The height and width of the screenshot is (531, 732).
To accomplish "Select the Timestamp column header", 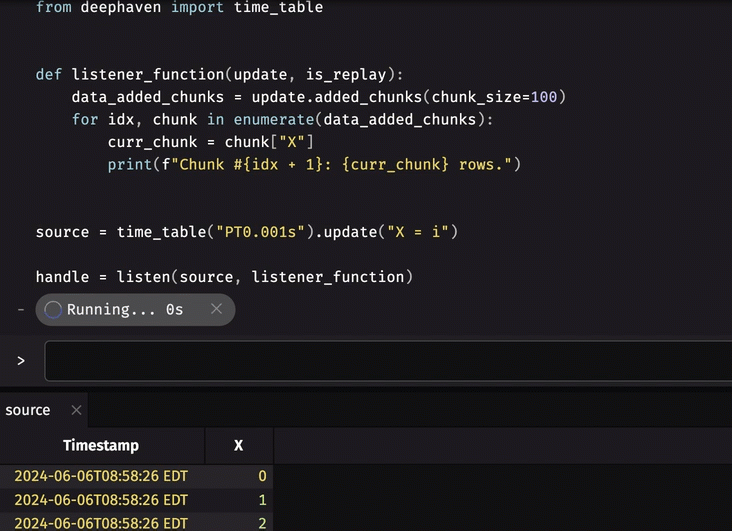I will point(101,445).
